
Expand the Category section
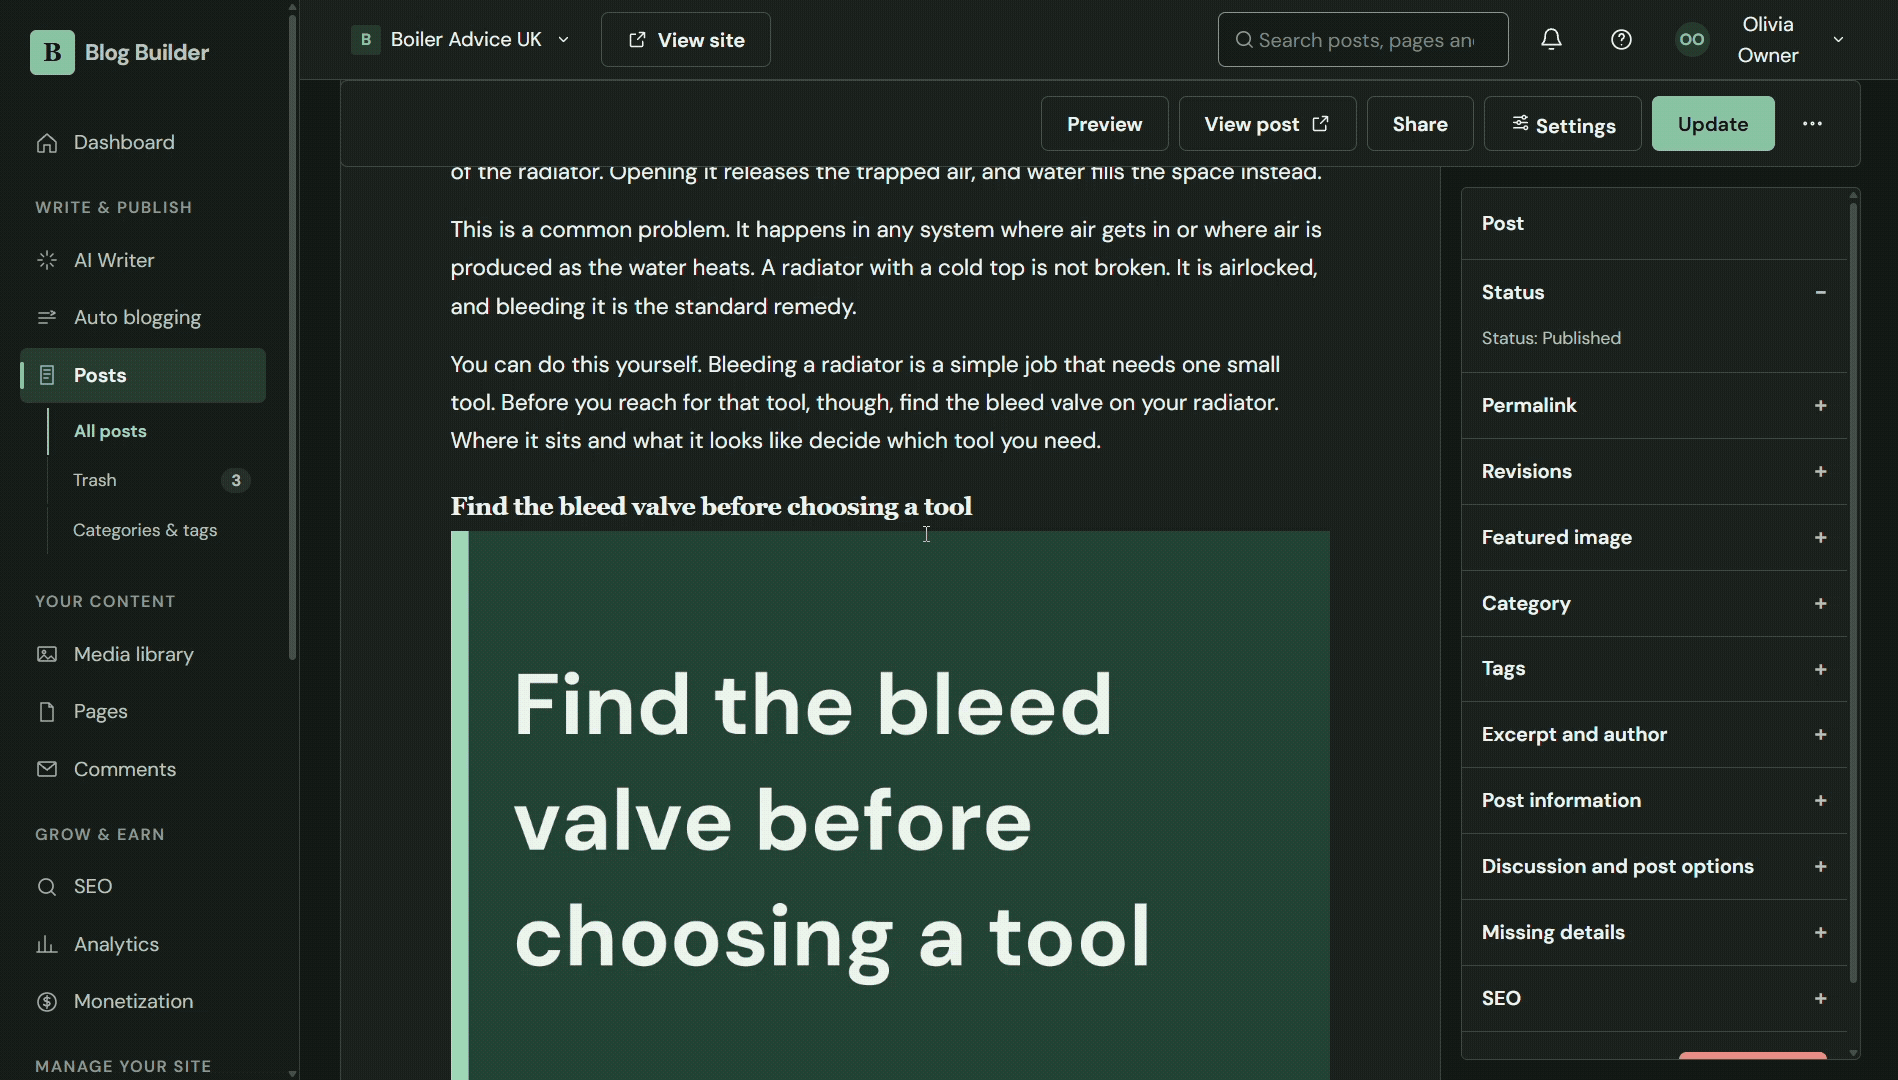(x=1821, y=604)
